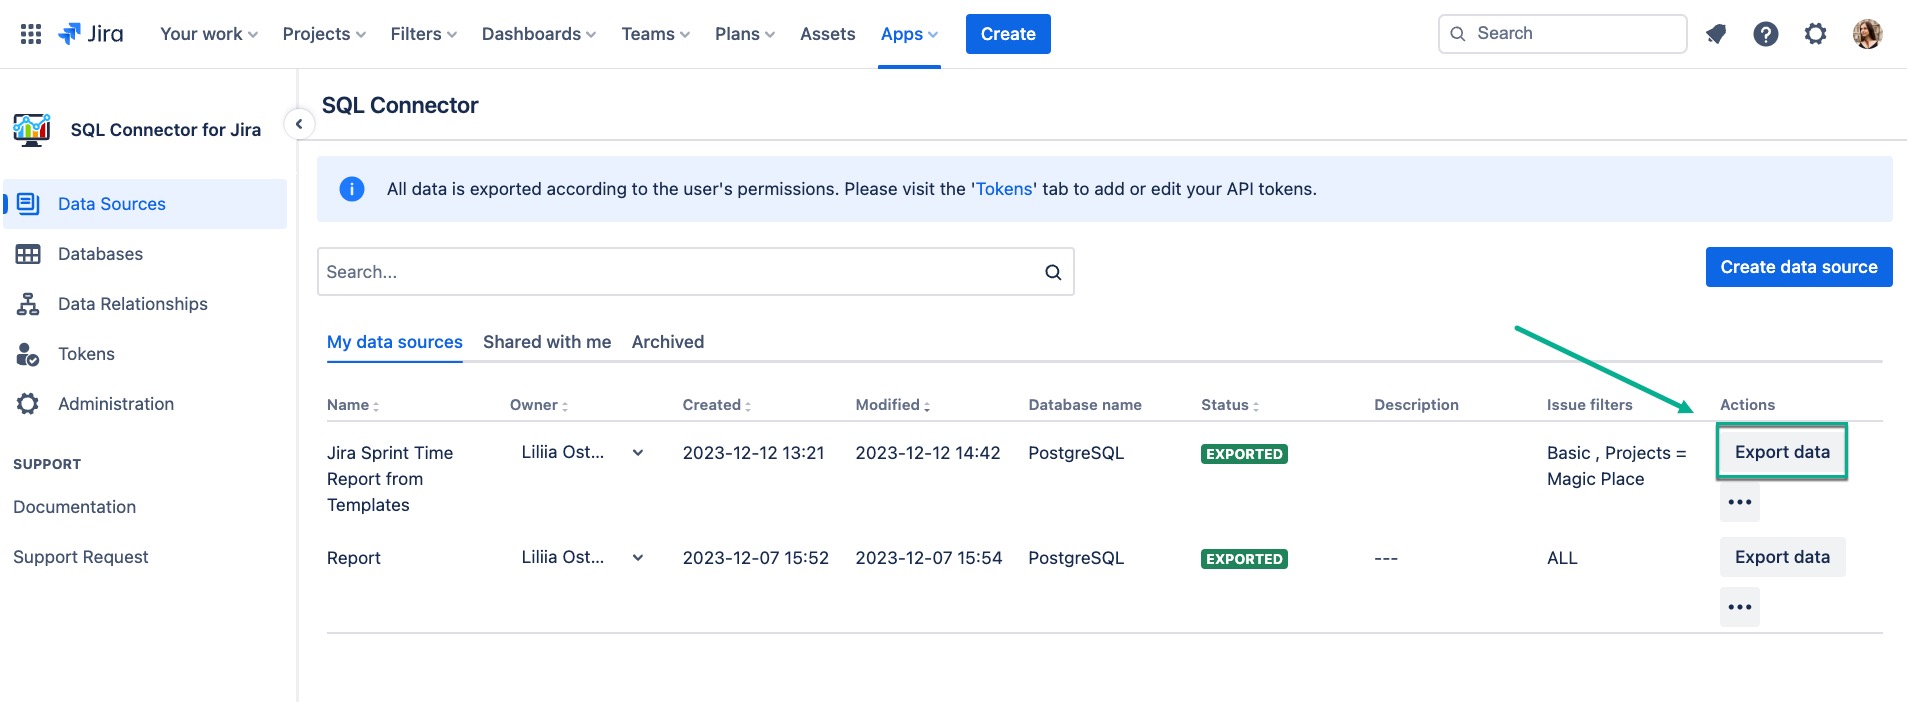
Task: Open the notifications icon
Action: (x=1716, y=34)
